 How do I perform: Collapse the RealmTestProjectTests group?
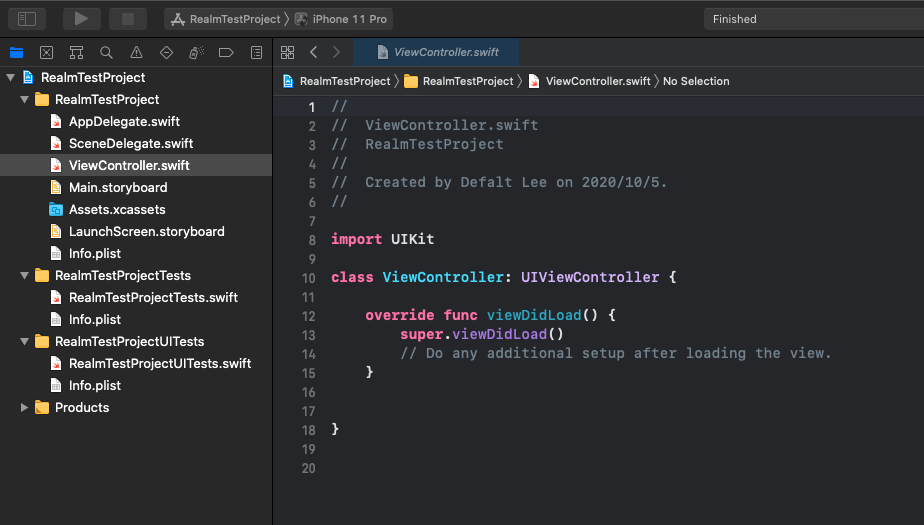(x=24, y=275)
